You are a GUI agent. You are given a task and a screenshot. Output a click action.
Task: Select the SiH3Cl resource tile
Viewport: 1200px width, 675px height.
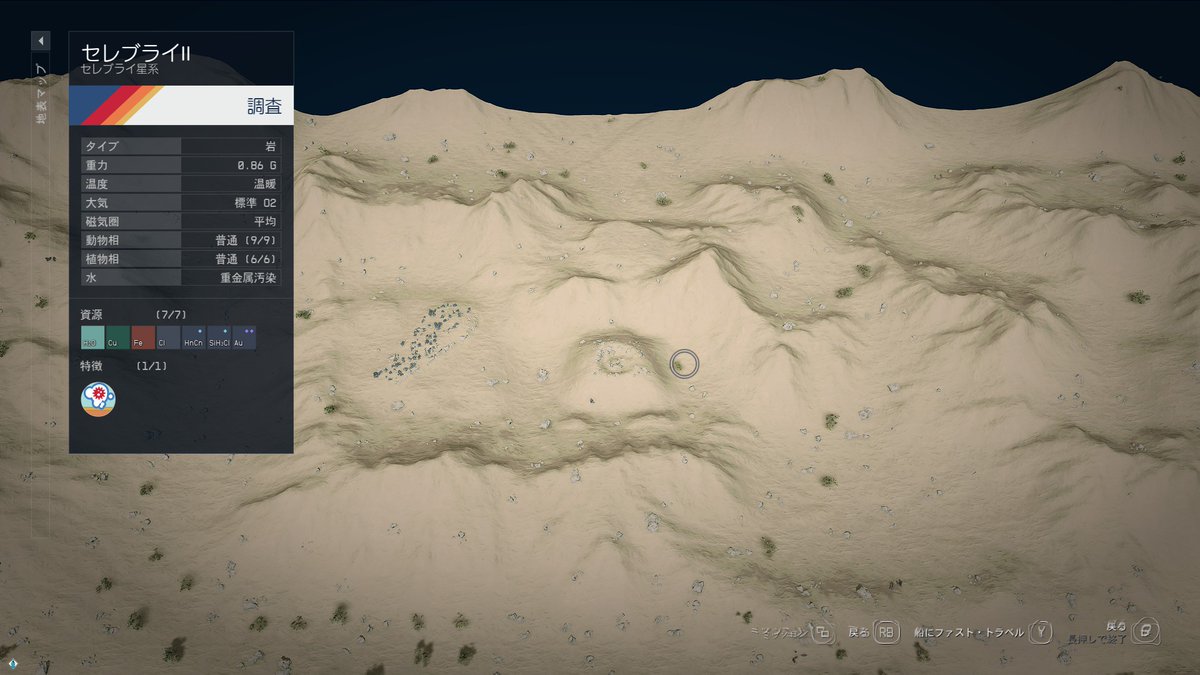click(x=219, y=338)
